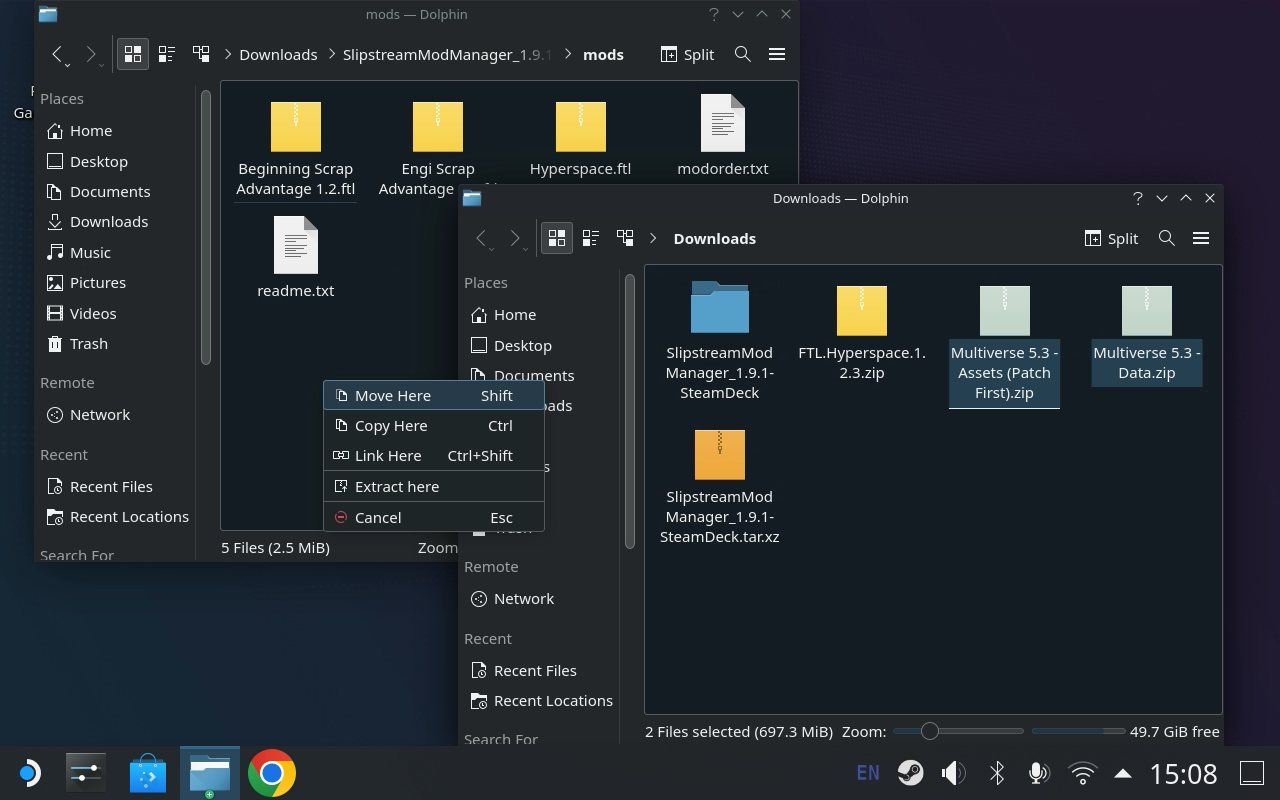1280x800 pixels.
Task: Select readme.txt in mods window
Action: tap(295, 258)
